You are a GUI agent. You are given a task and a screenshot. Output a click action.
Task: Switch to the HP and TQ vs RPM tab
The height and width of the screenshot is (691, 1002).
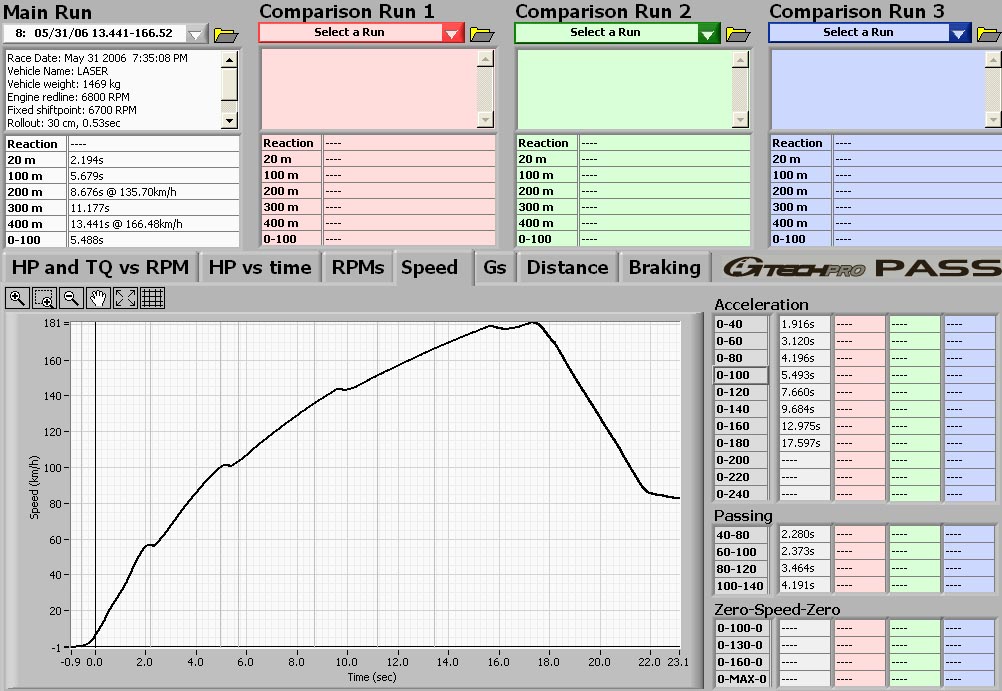coord(101,268)
